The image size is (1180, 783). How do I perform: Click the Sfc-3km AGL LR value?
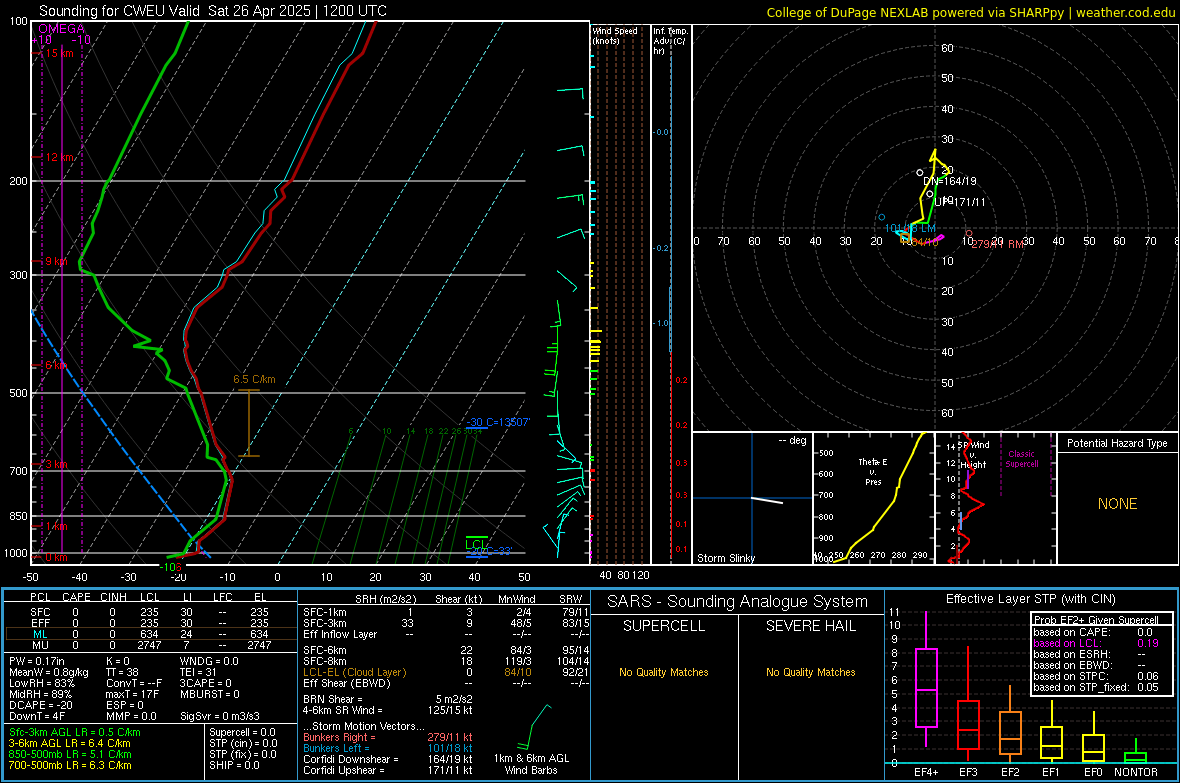(x=75, y=733)
